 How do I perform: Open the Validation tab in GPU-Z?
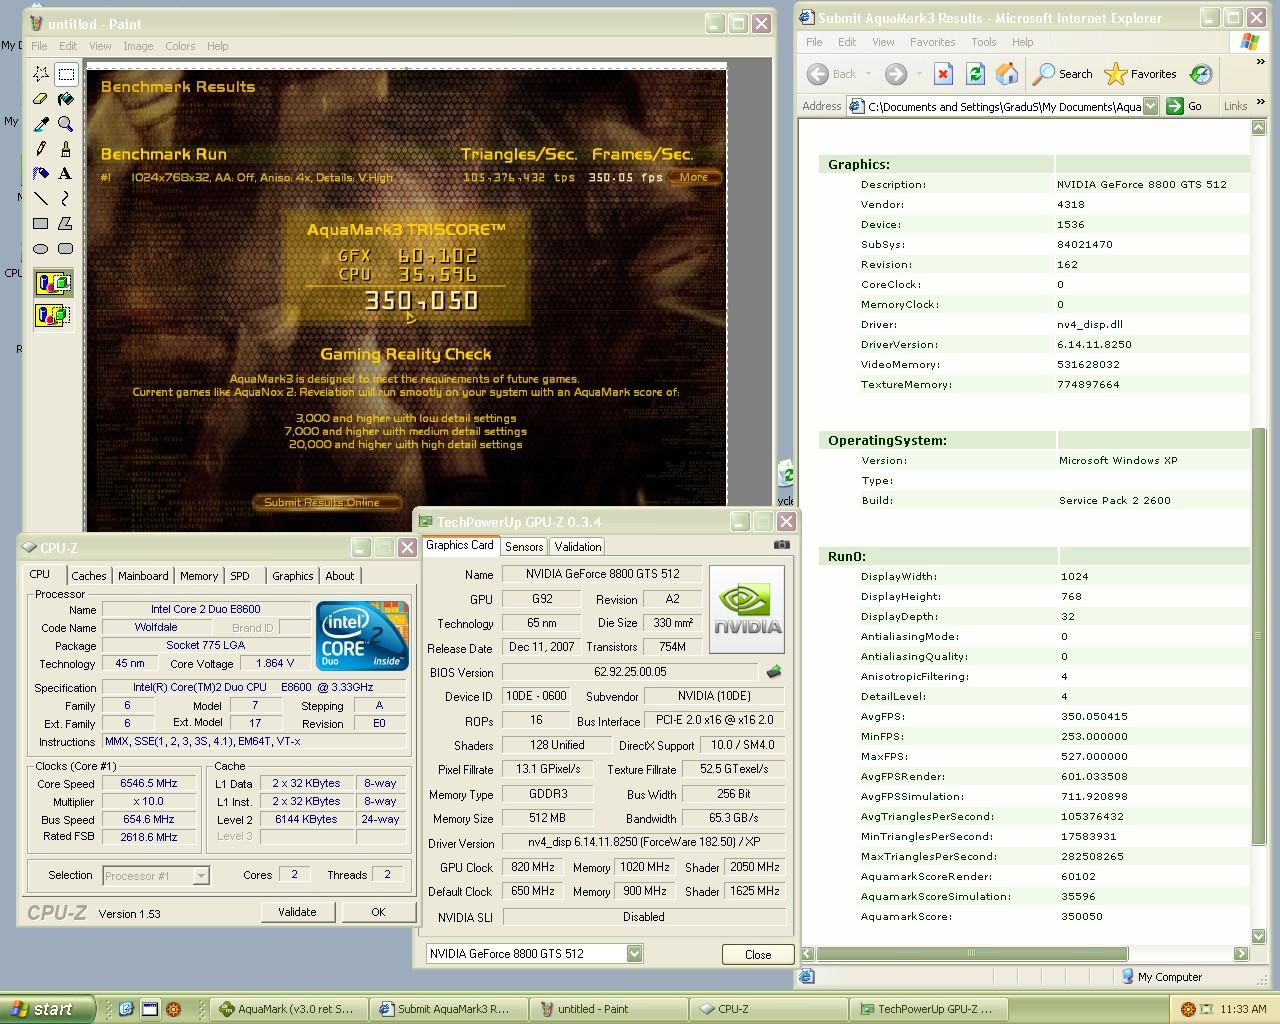[x=578, y=547]
